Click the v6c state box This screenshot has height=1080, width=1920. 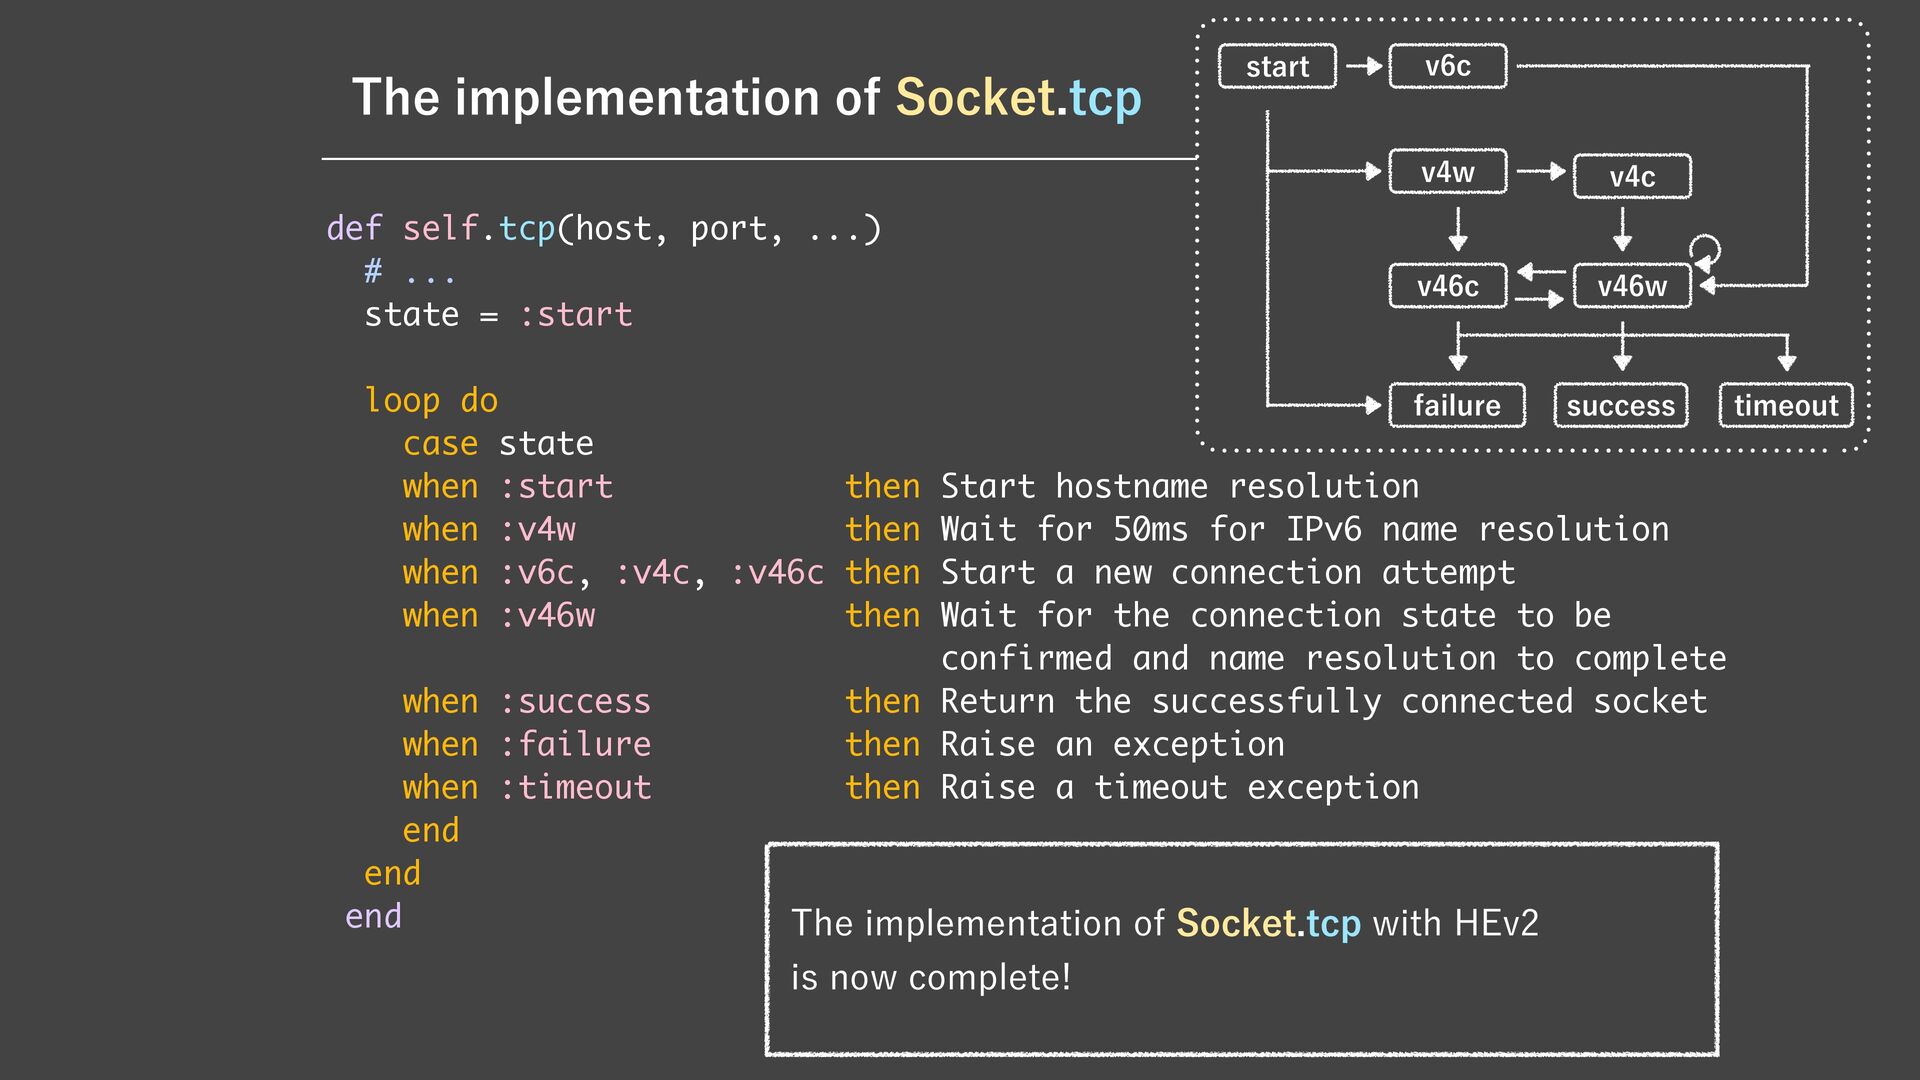tap(1447, 67)
